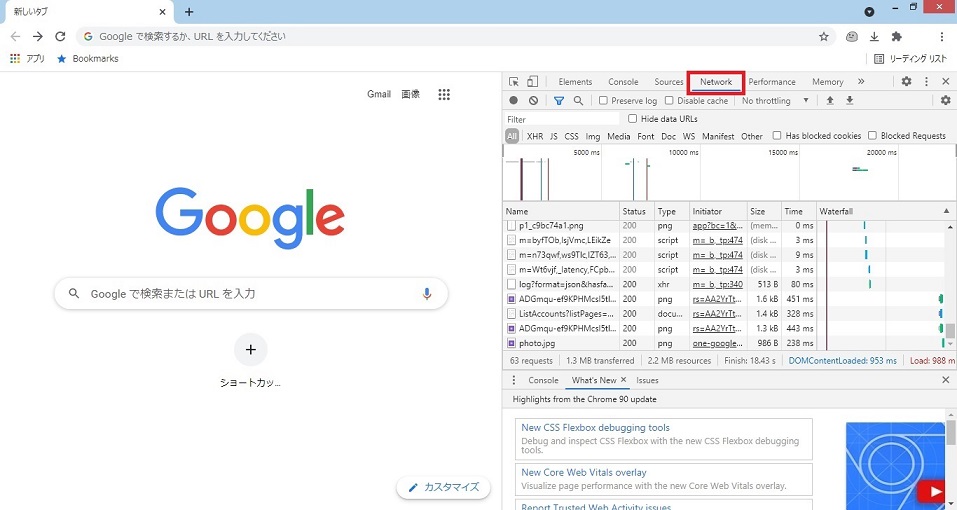Image resolution: width=957 pixels, height=510 pixels.
Task: Open the profile avatar icon in toolbar
Action: tap(851, 37)
